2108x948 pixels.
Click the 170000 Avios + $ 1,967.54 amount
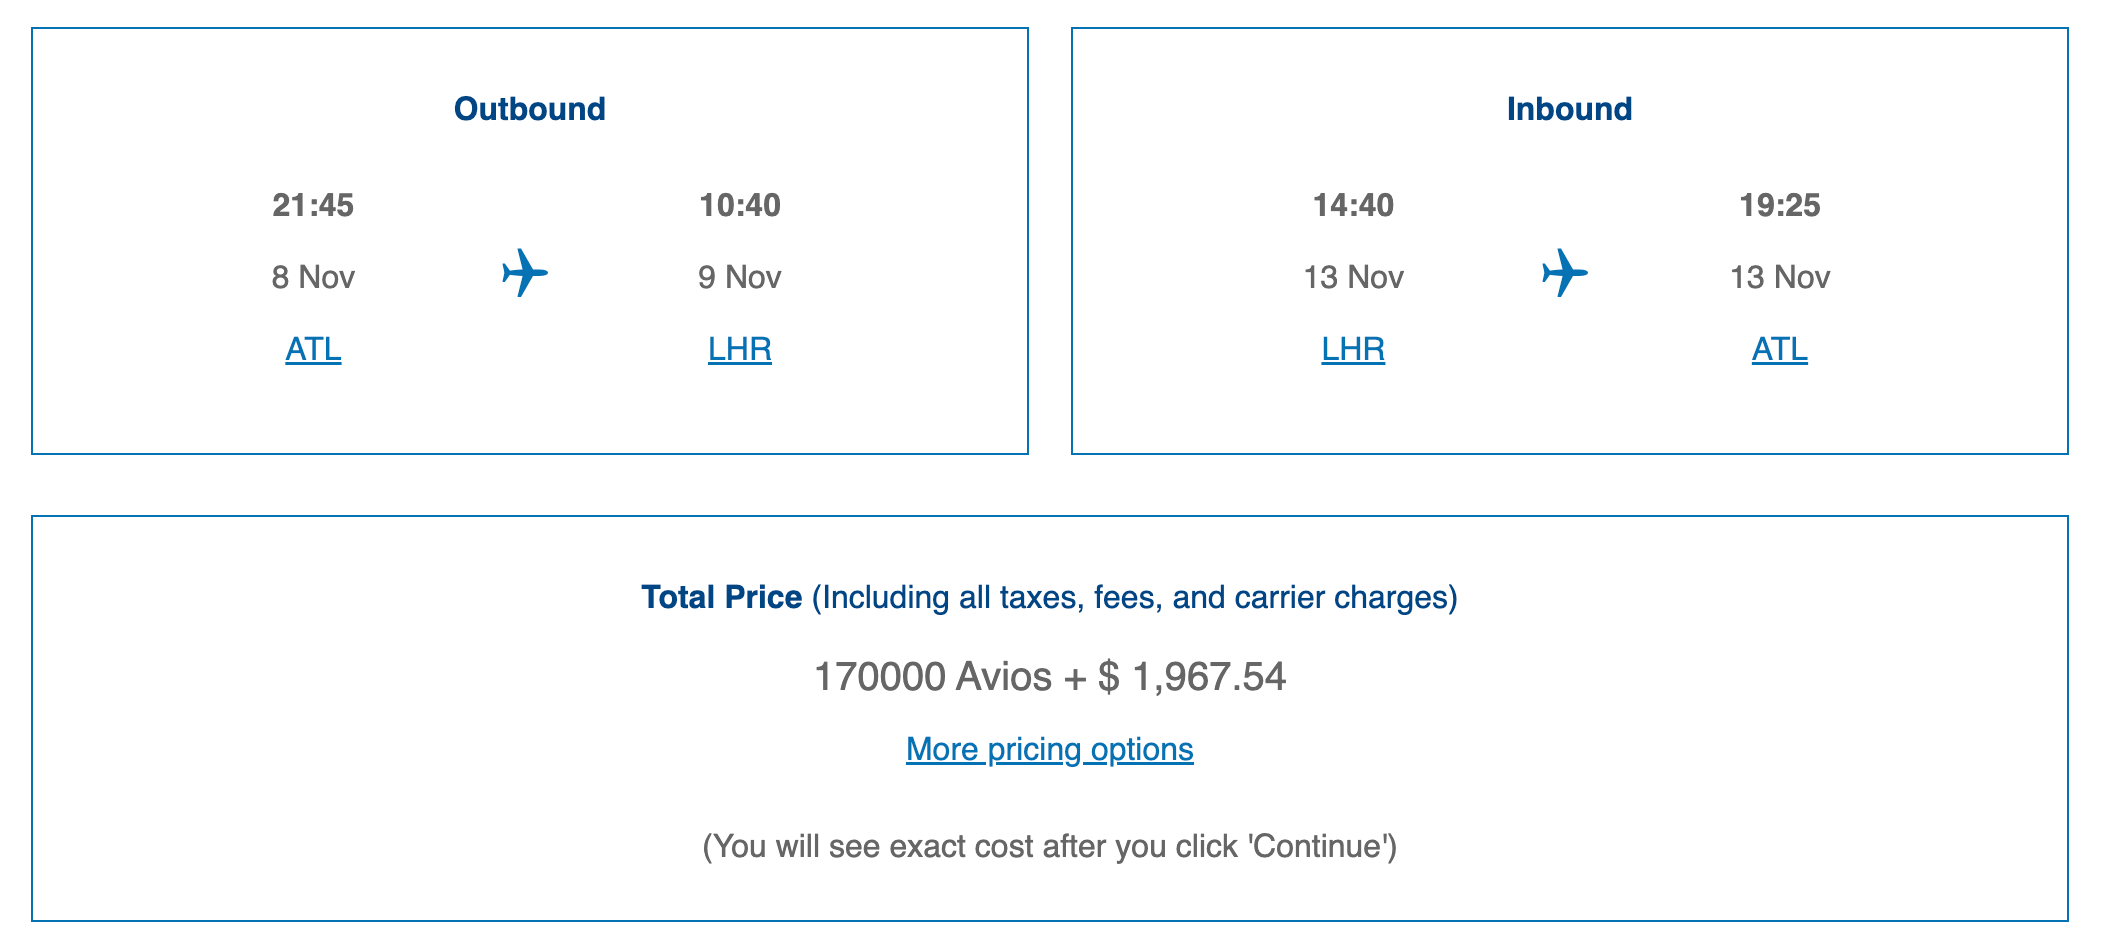pyautogui.click(x=1050, y=677)
